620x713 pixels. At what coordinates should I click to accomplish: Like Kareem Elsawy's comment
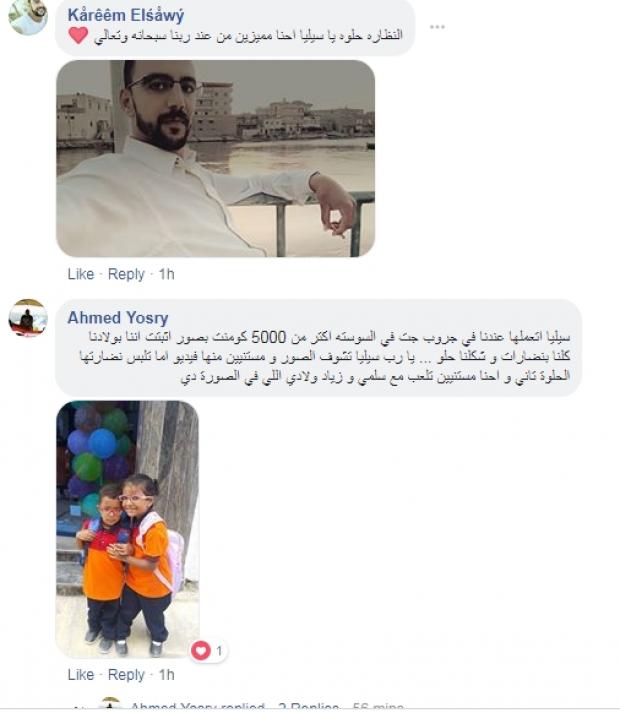coord(81,274)
